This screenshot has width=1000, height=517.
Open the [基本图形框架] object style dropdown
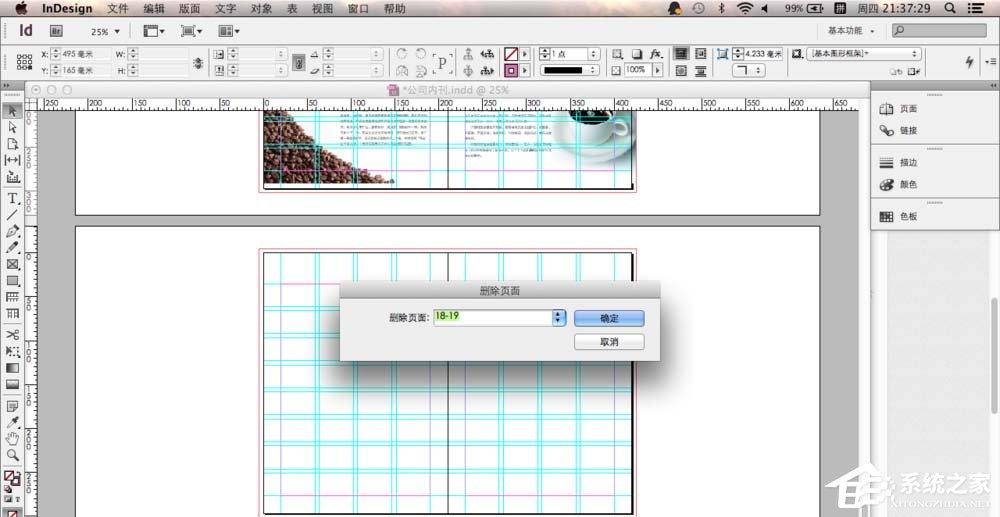point(864,54)
